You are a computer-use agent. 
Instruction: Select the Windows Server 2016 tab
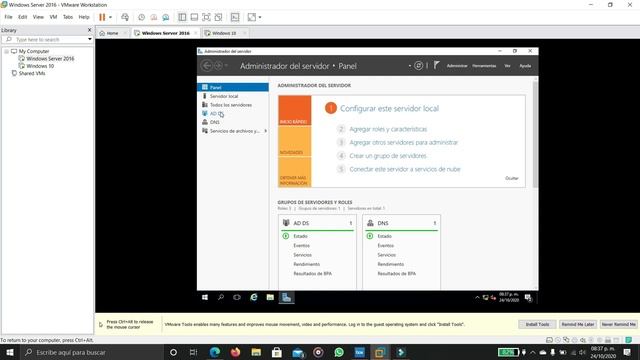click(x=166, y=33)
